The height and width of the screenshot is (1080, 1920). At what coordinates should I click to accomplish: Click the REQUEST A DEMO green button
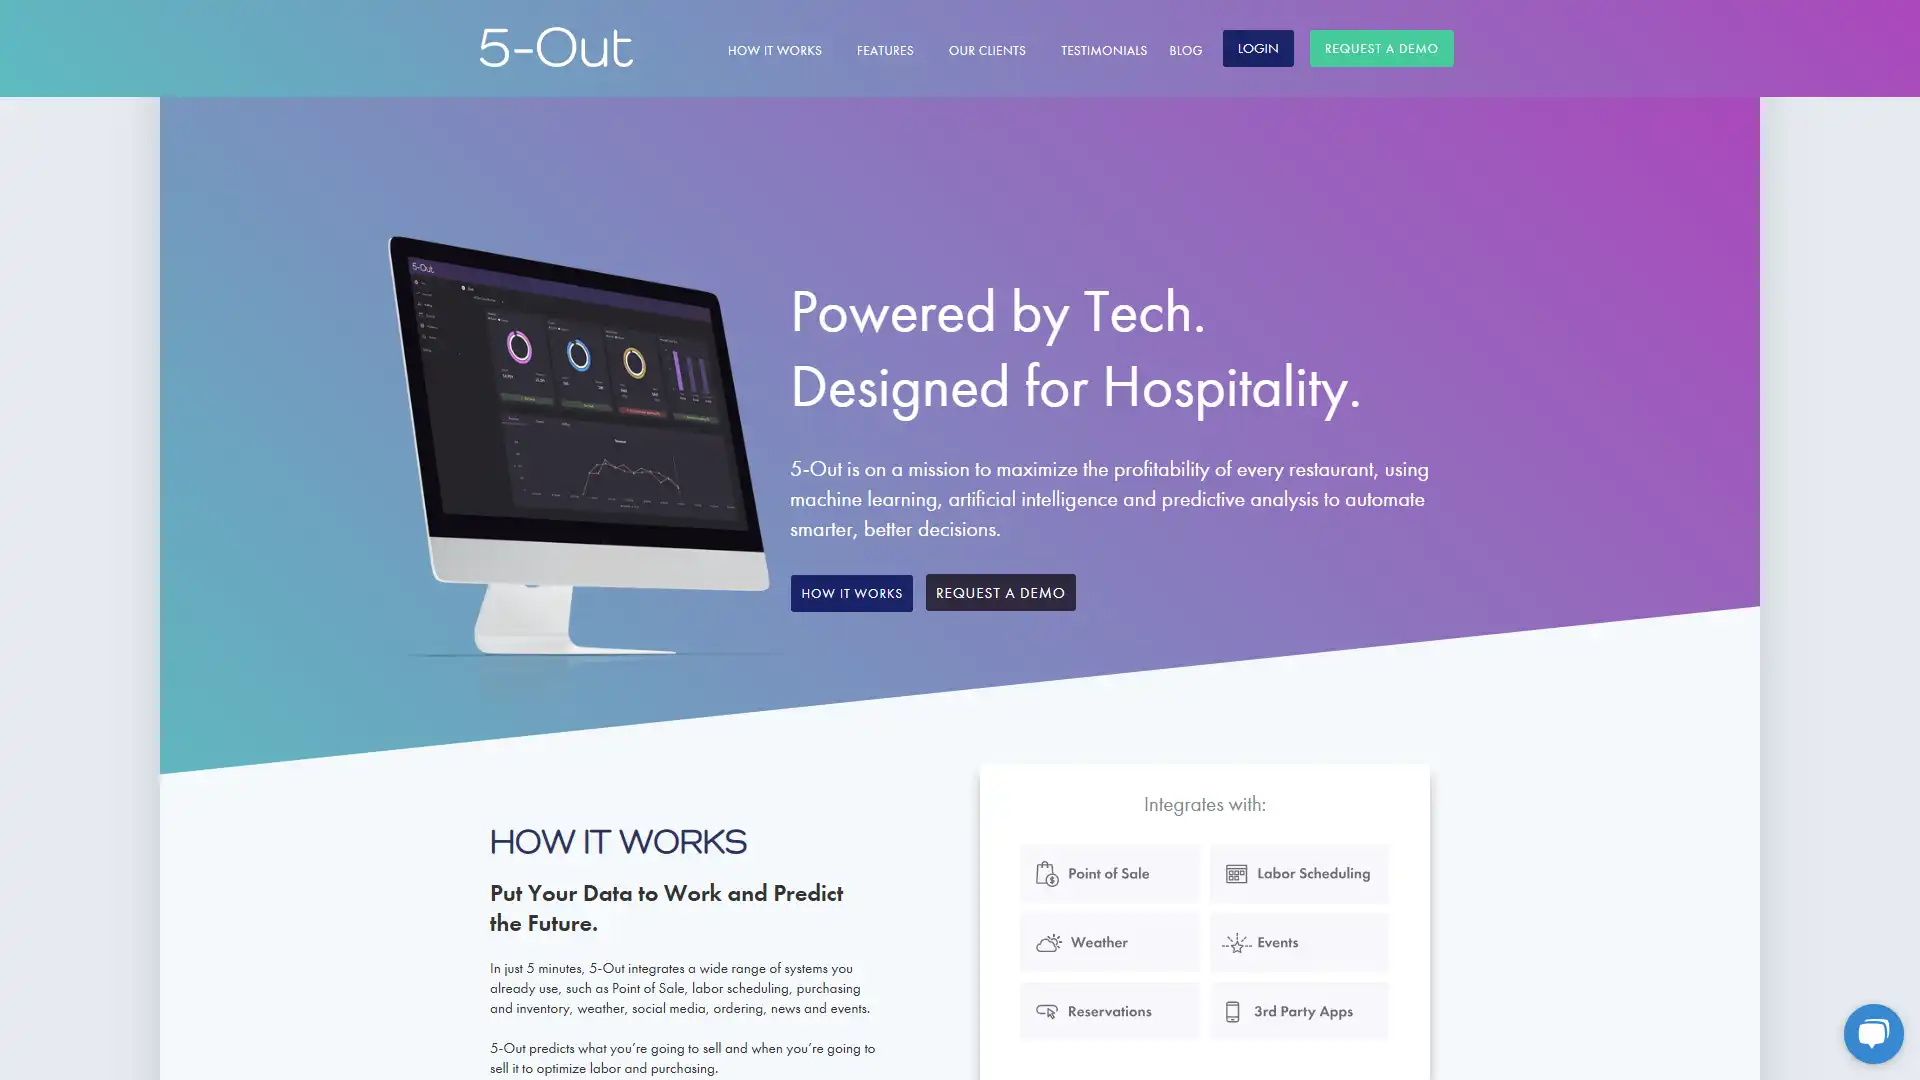[x=1381, y=47]
